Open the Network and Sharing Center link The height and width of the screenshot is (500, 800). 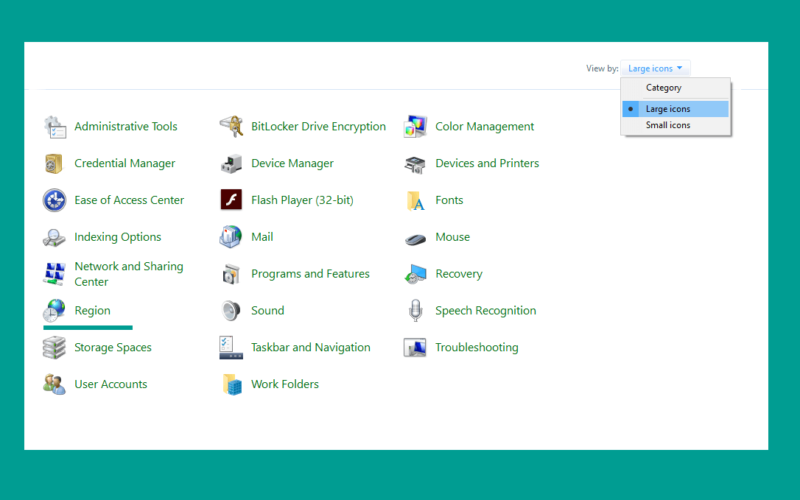[x=129, y=274]
